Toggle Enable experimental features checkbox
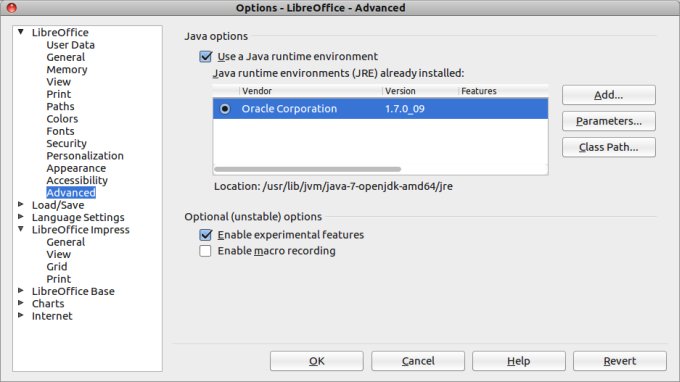680x382 pixels. (x=206, y=235)
